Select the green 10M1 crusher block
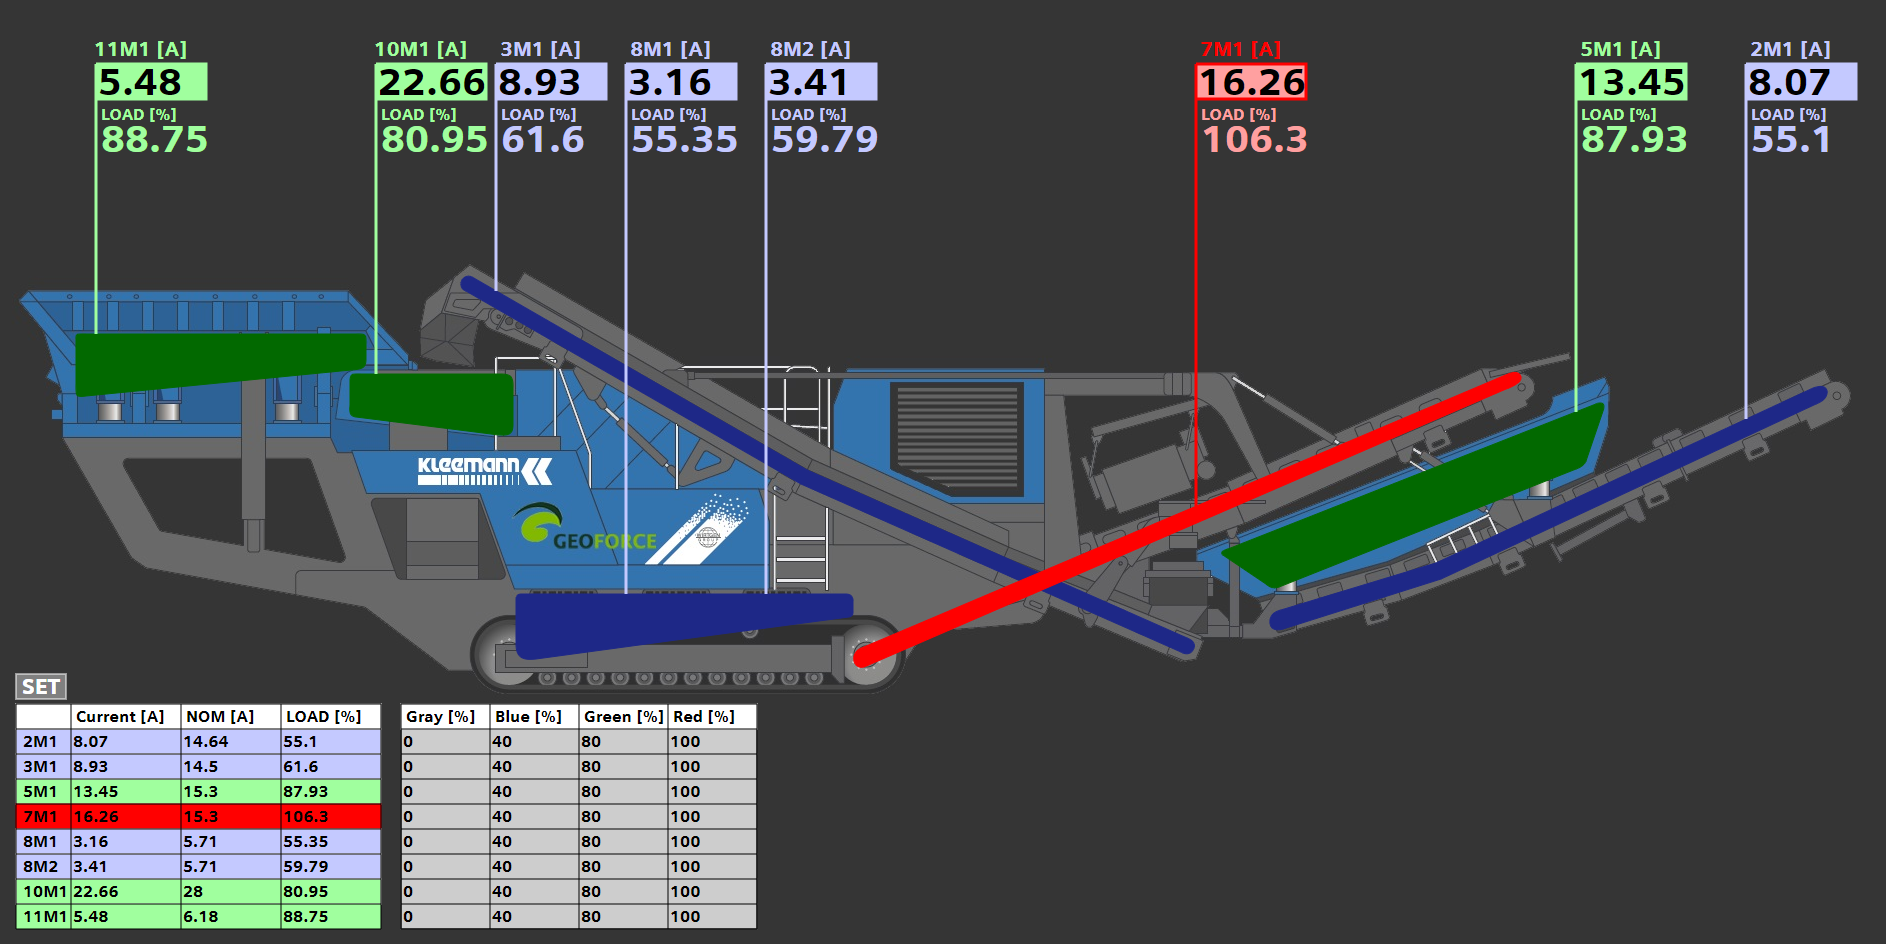 pos(430,399)
